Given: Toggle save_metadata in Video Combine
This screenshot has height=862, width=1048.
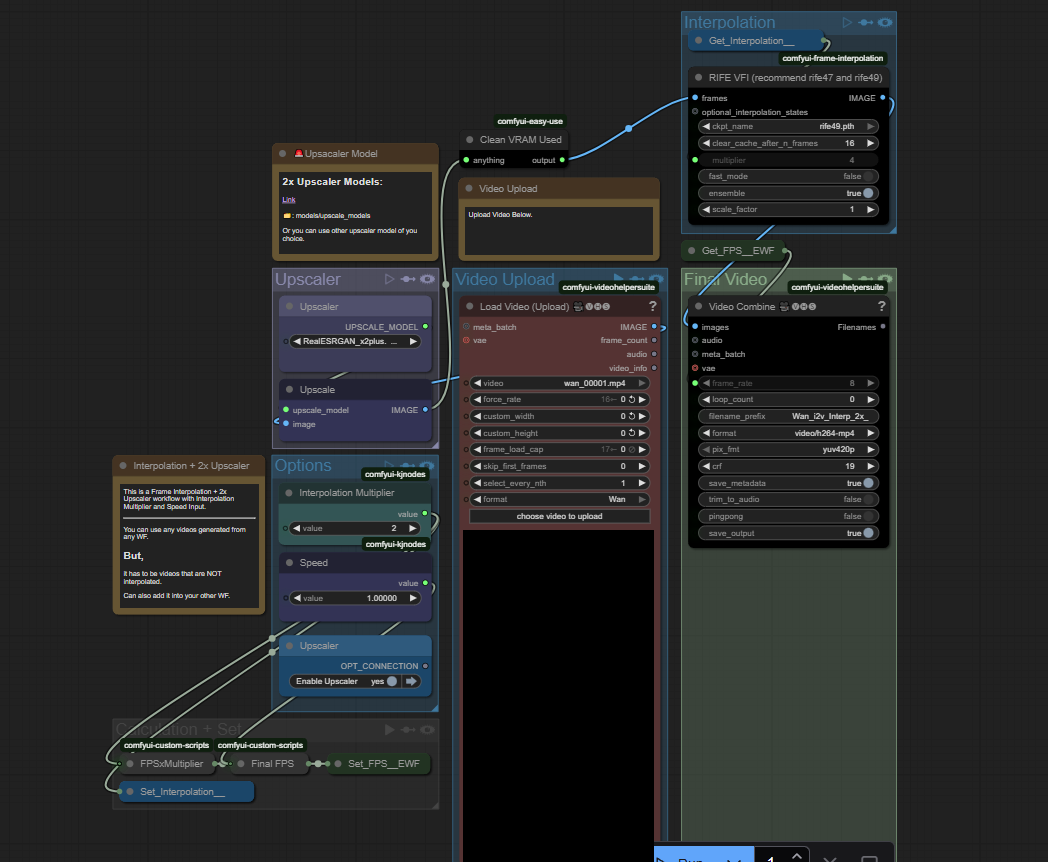Looking at the screenshot, I should tap(788, 483).
